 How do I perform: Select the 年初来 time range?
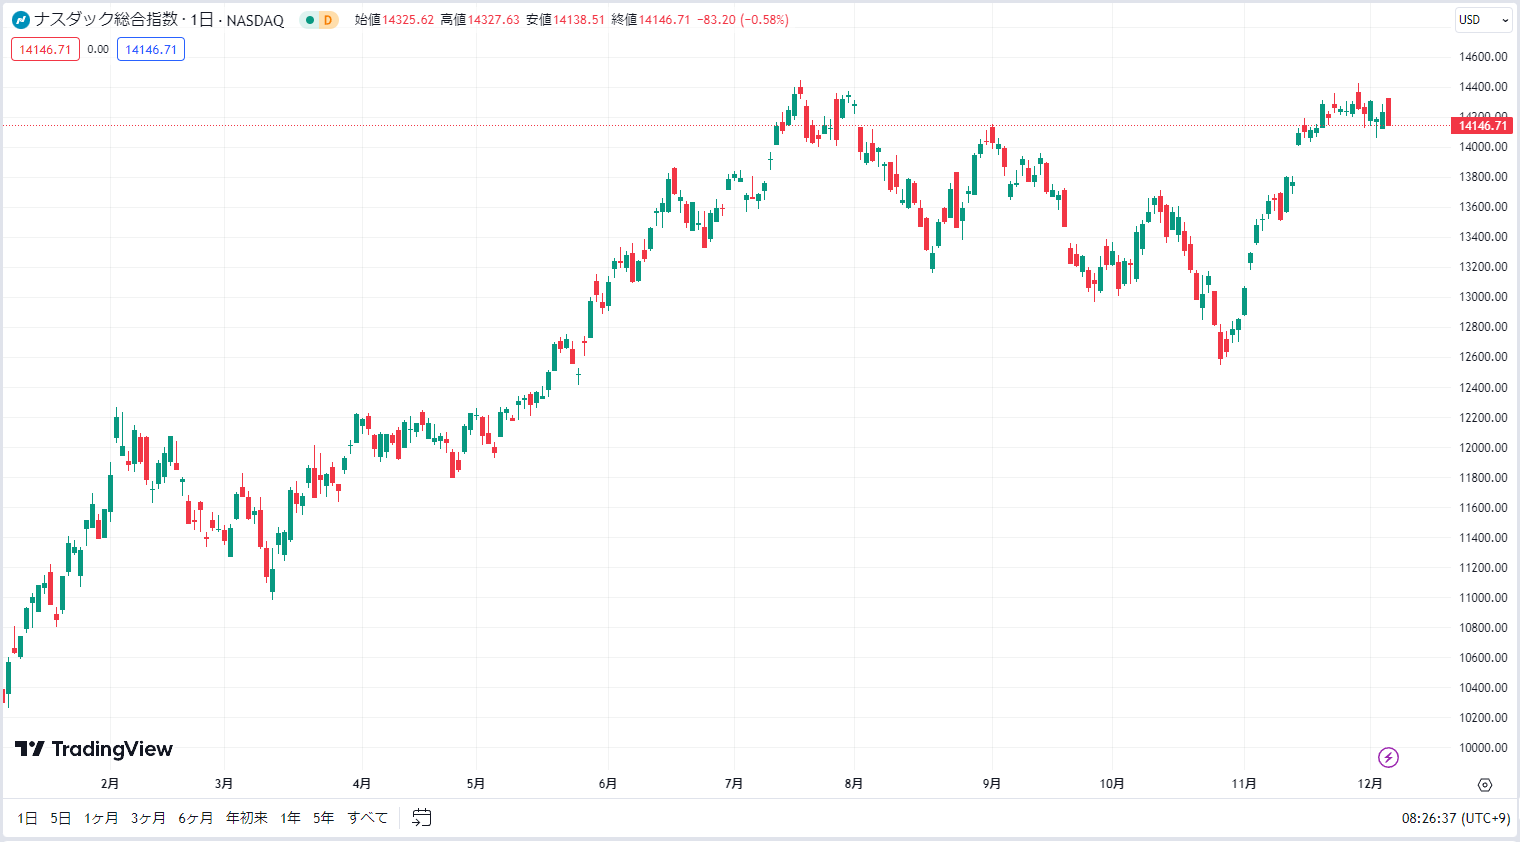point(247,818)
